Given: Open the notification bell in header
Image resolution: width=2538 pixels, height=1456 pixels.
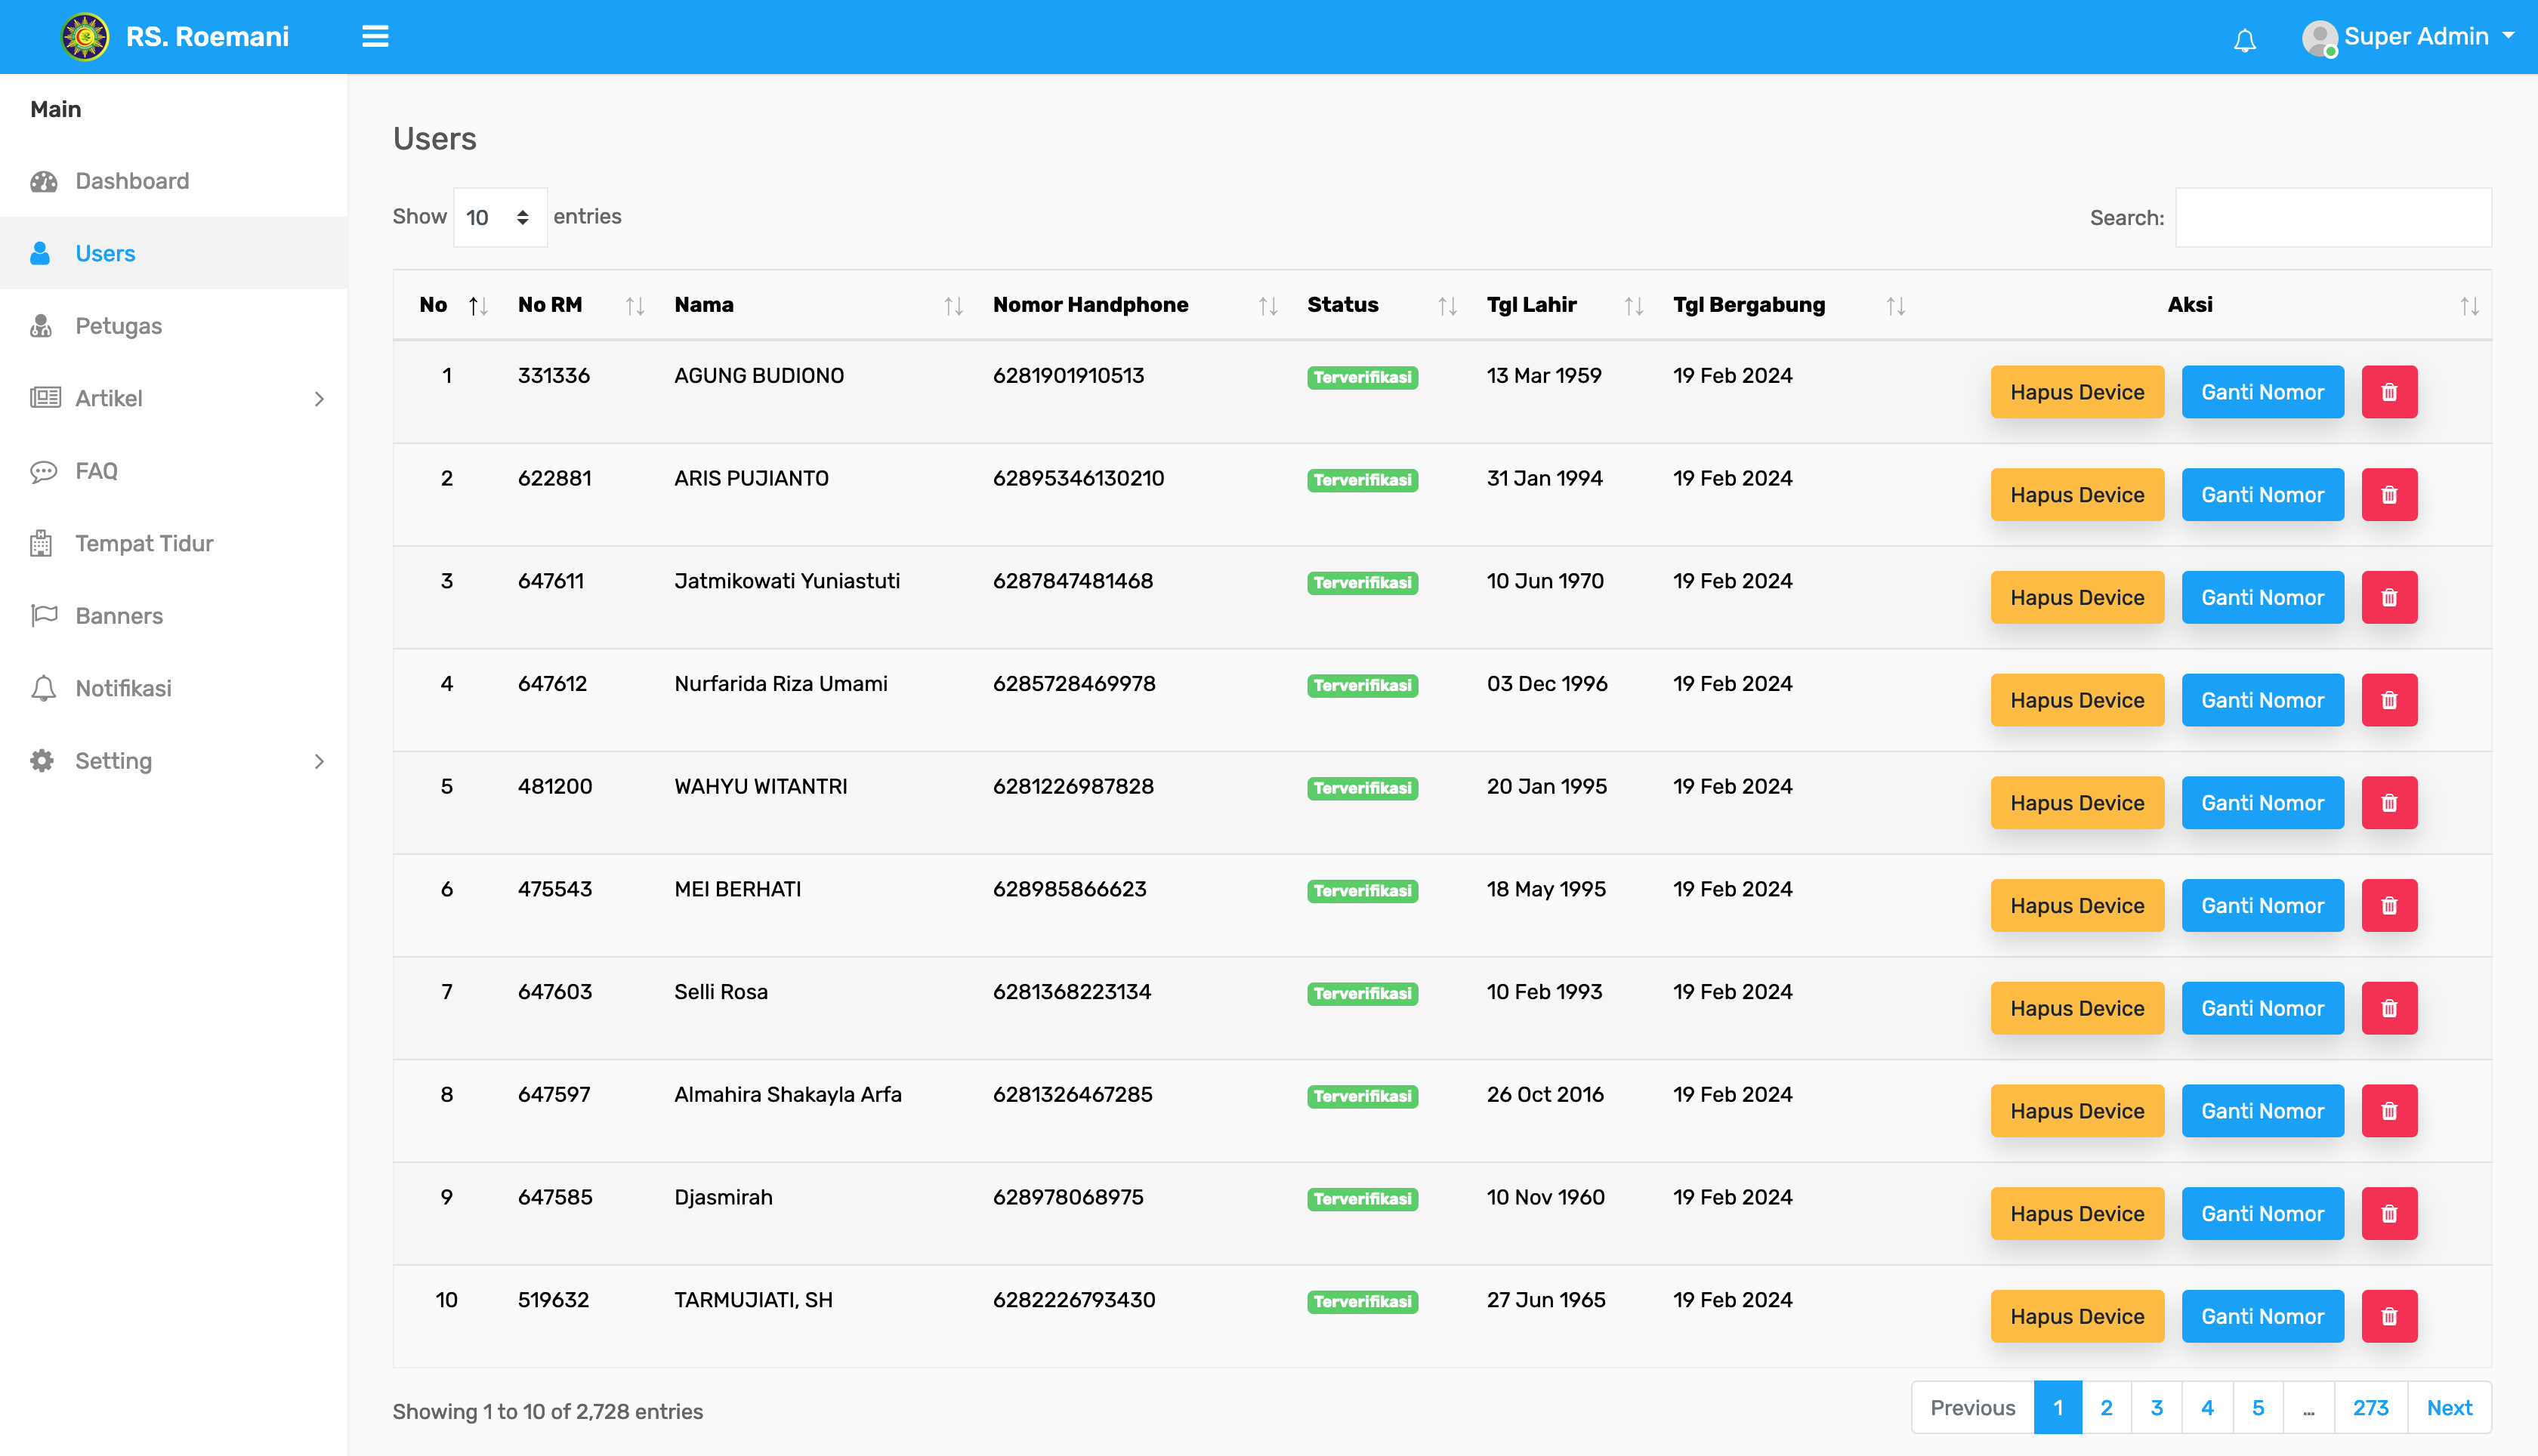Looking at the screenshot, I should [2245, 40].
